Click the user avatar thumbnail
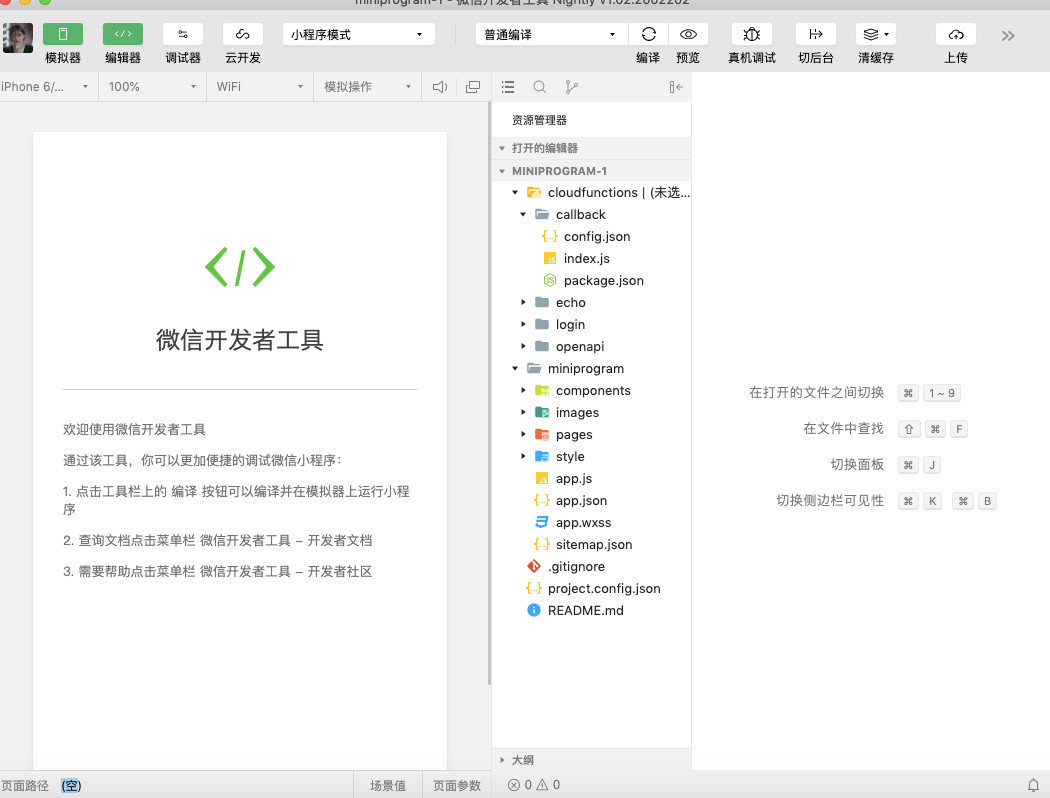1050x798 pixels. tap(17, 37)
